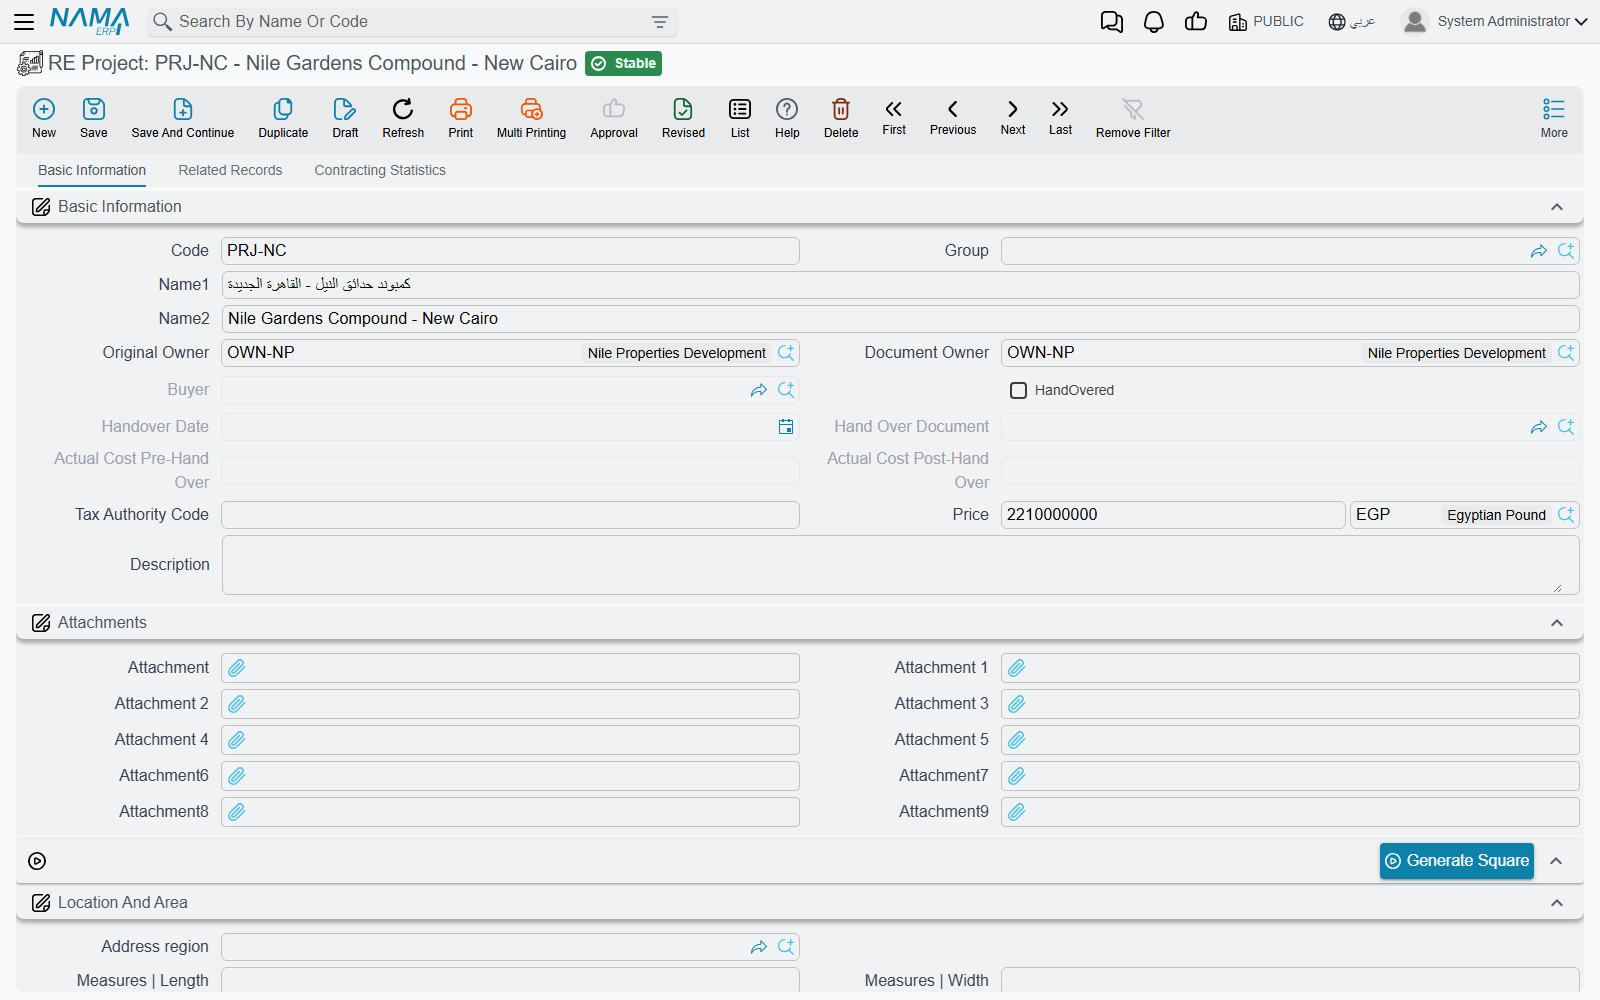Viewport: 1600px width, 1000px height.
Task: Collapse the Generate Square section
Action: click(1557, 861)
